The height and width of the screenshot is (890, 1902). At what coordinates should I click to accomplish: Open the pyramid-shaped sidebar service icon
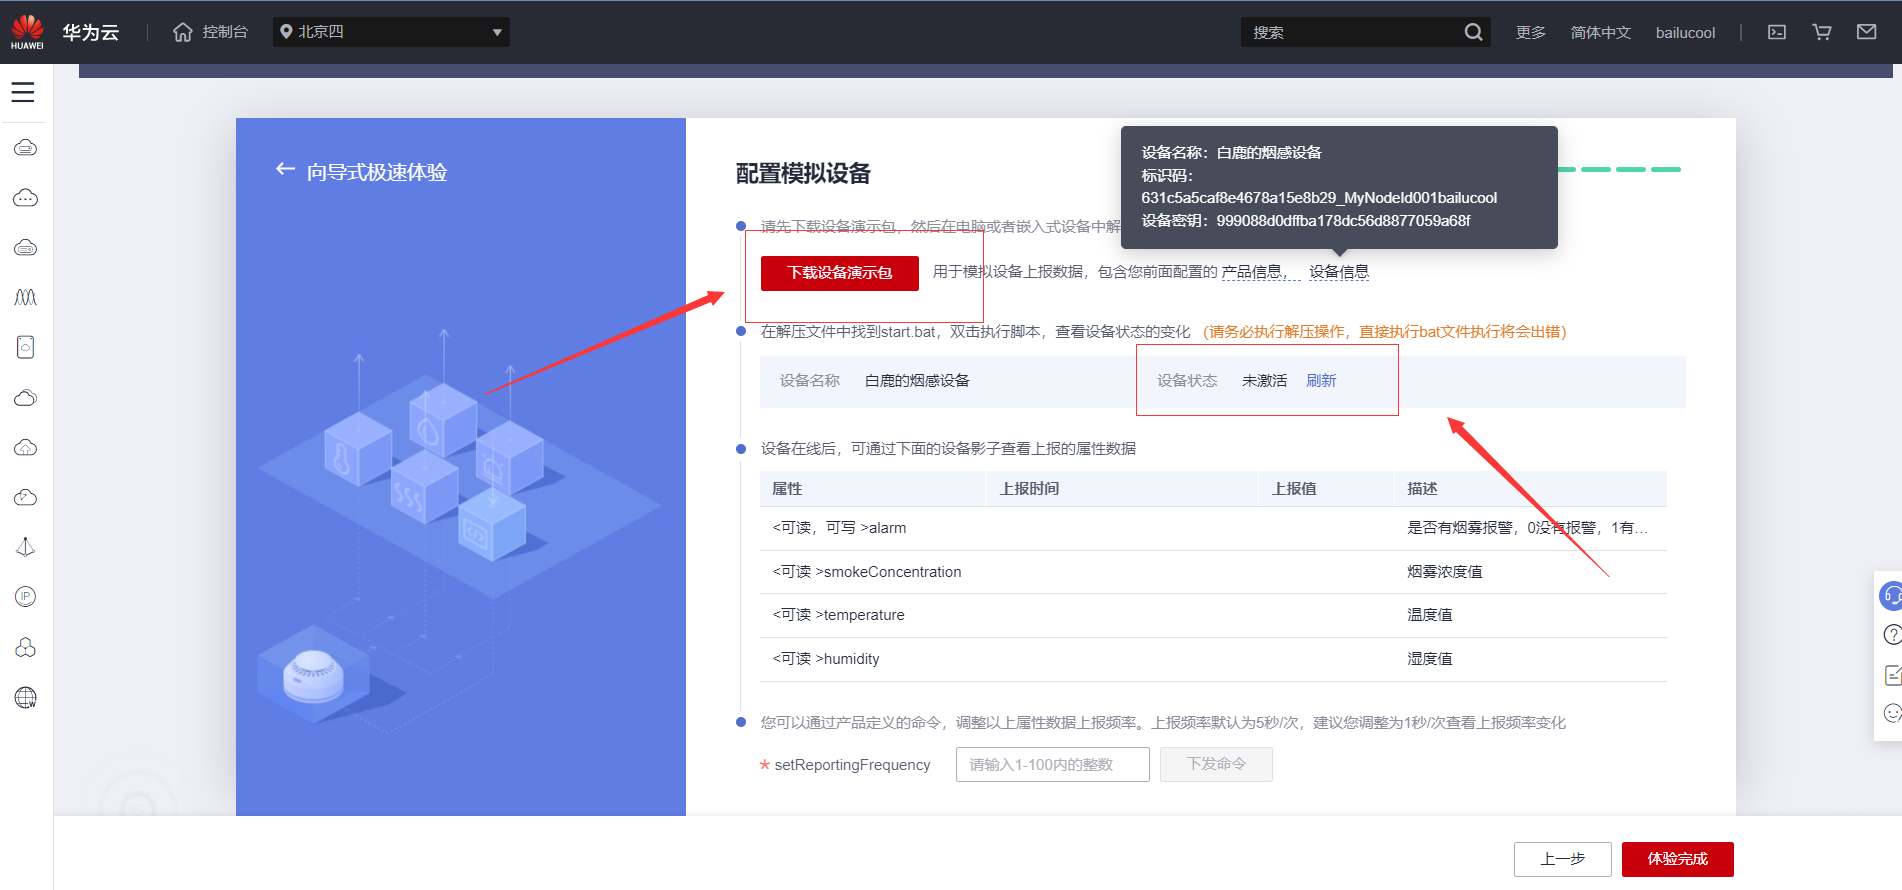click(26, 547)
